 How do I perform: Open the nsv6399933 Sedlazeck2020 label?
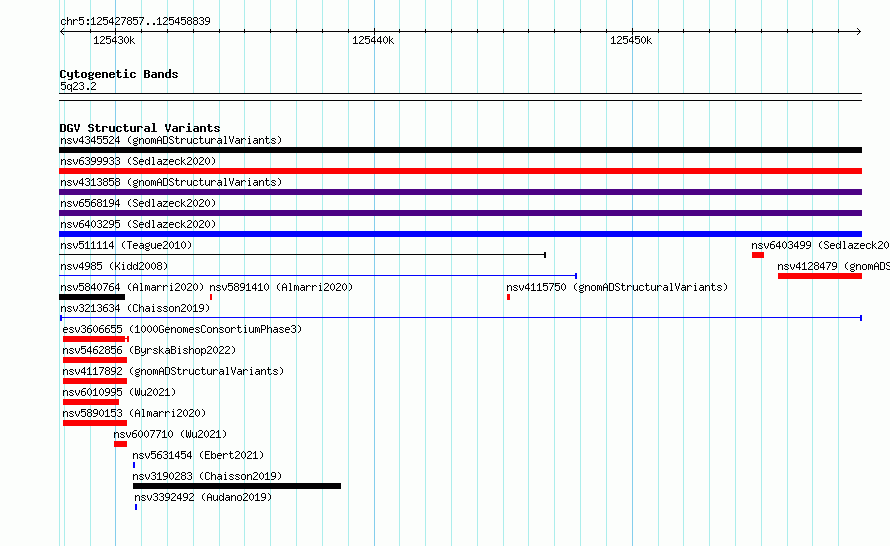pyautogui.click(x=138, y=161)
